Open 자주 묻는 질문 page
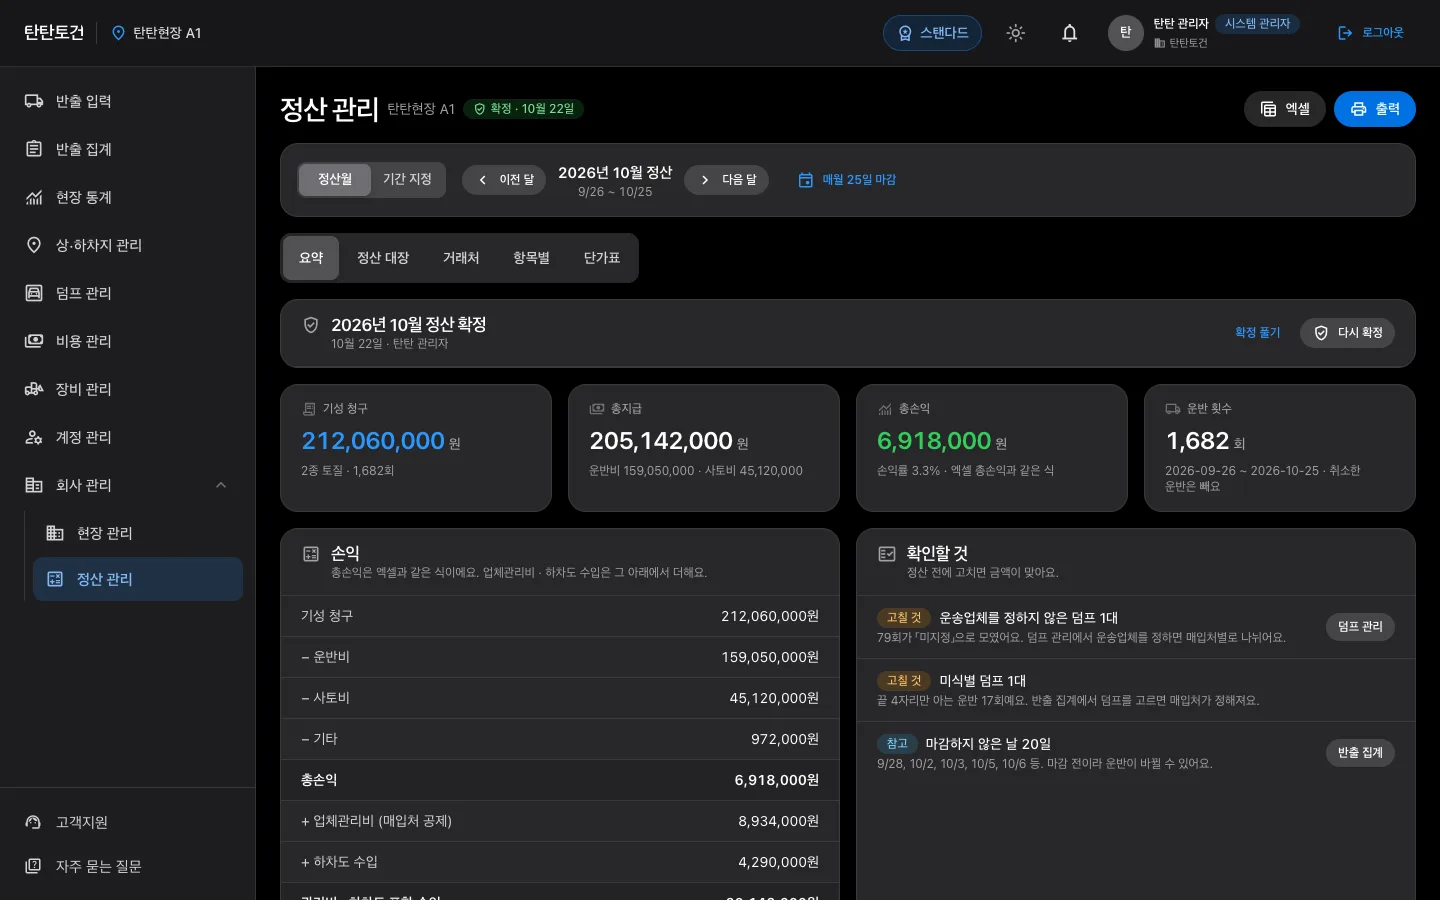Screen dimensions: 1440x900 point(127,866)
